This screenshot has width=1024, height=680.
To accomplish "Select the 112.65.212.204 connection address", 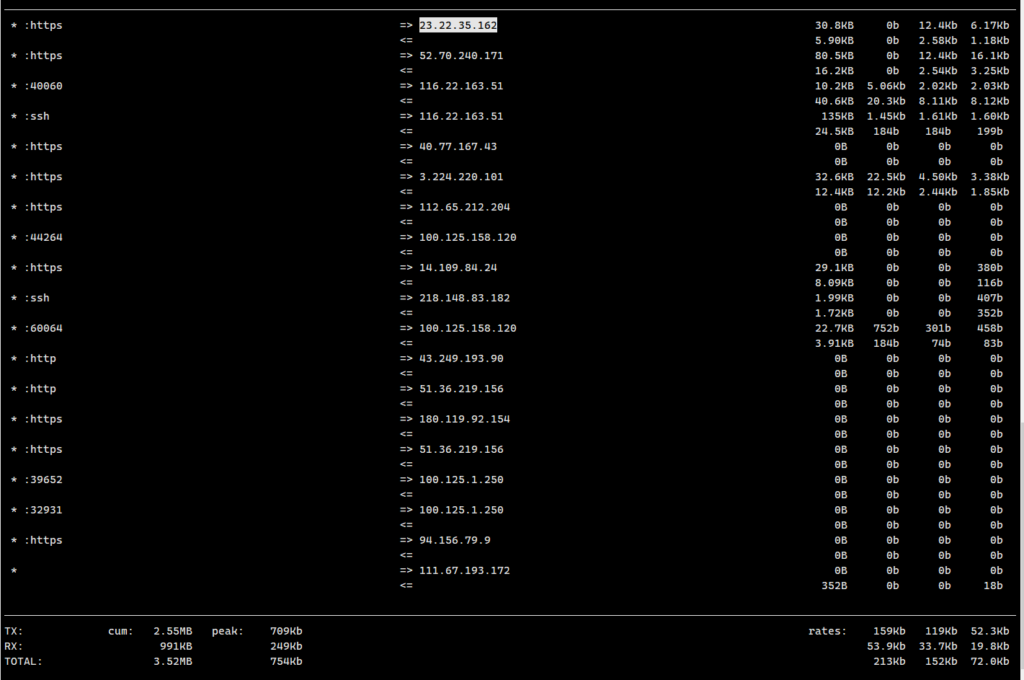I will tap(464, 207).
